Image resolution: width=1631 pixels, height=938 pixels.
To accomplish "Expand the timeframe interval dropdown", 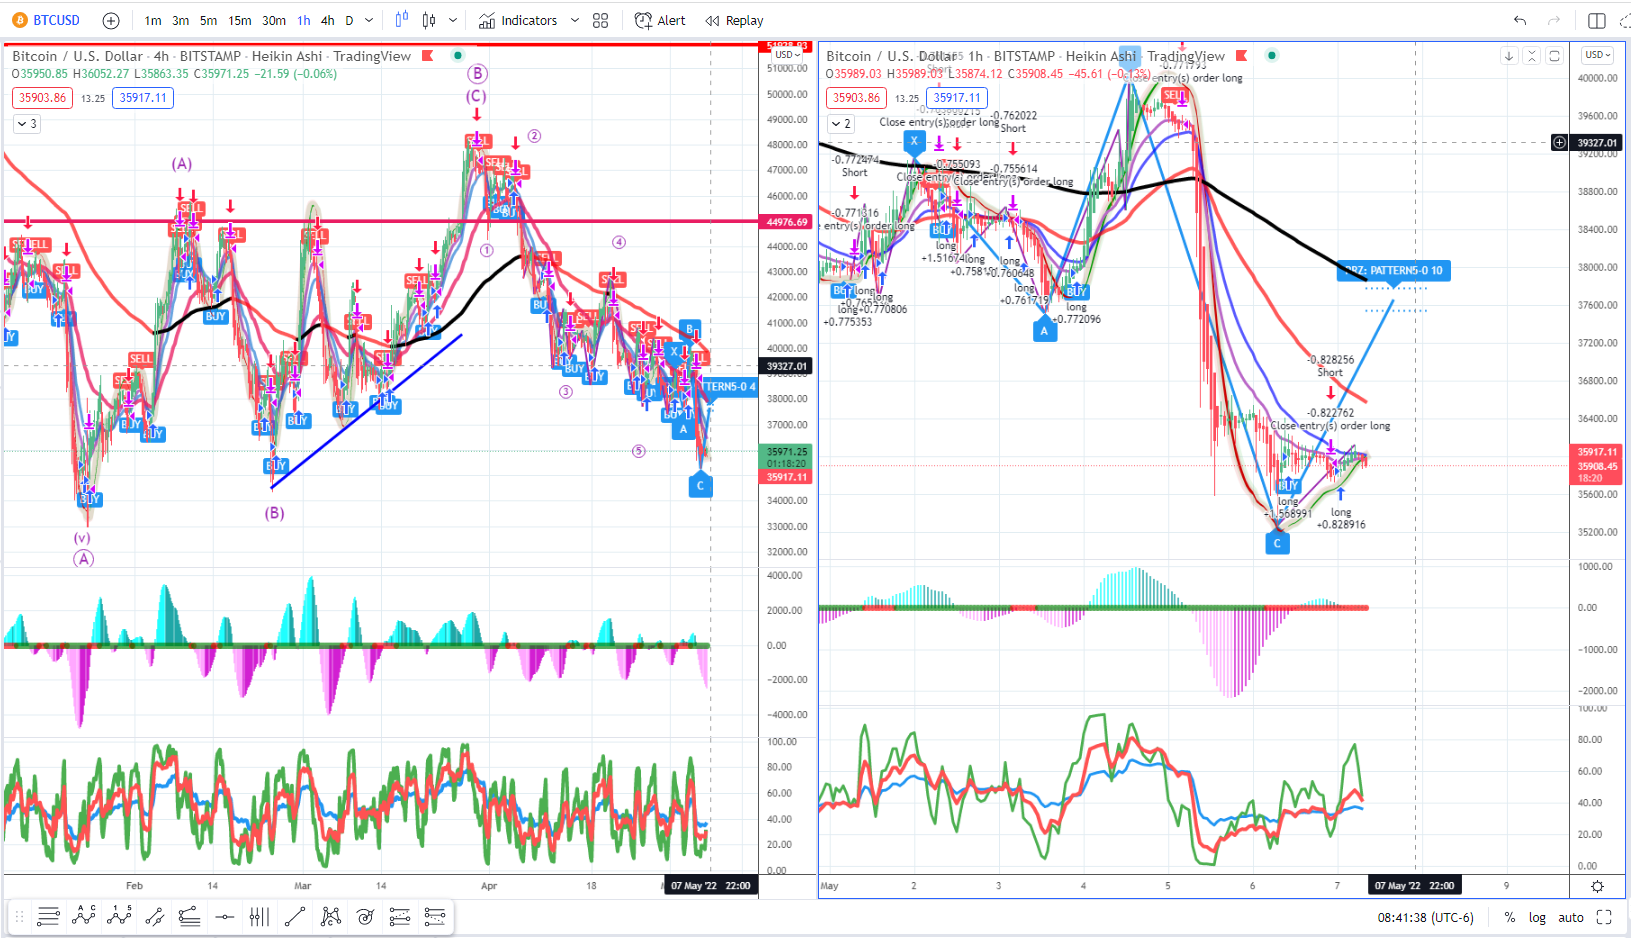I will pyautogui.click(x=369, y=20).
